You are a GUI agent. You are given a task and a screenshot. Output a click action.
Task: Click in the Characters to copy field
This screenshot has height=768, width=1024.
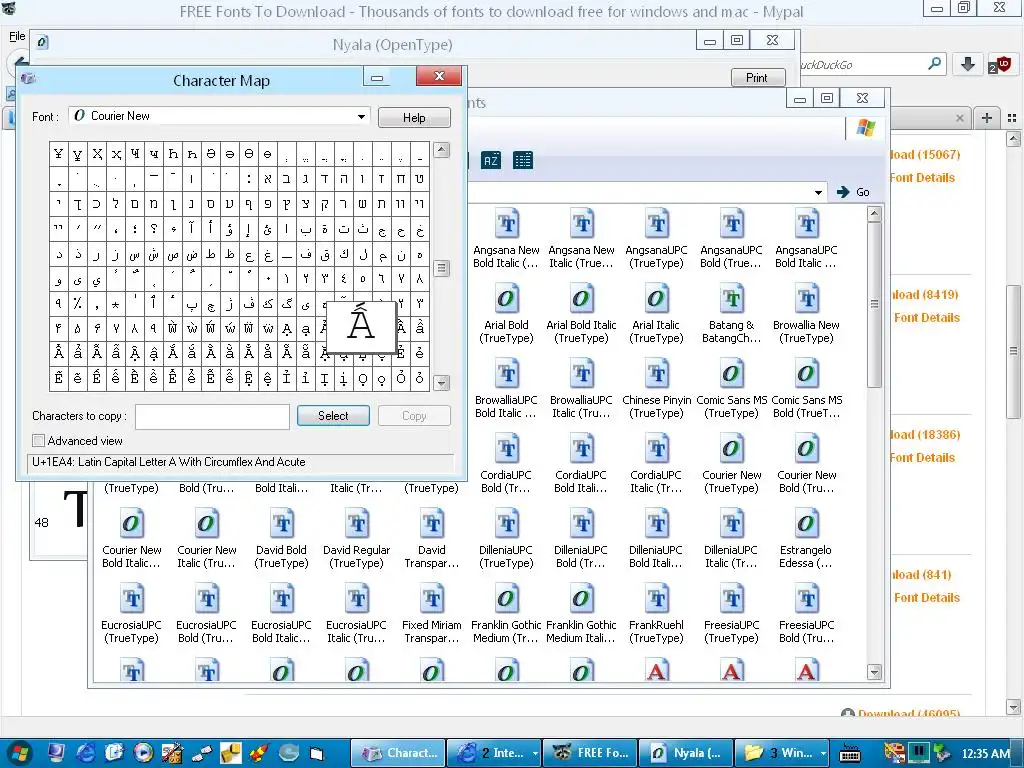pos(212,417)
